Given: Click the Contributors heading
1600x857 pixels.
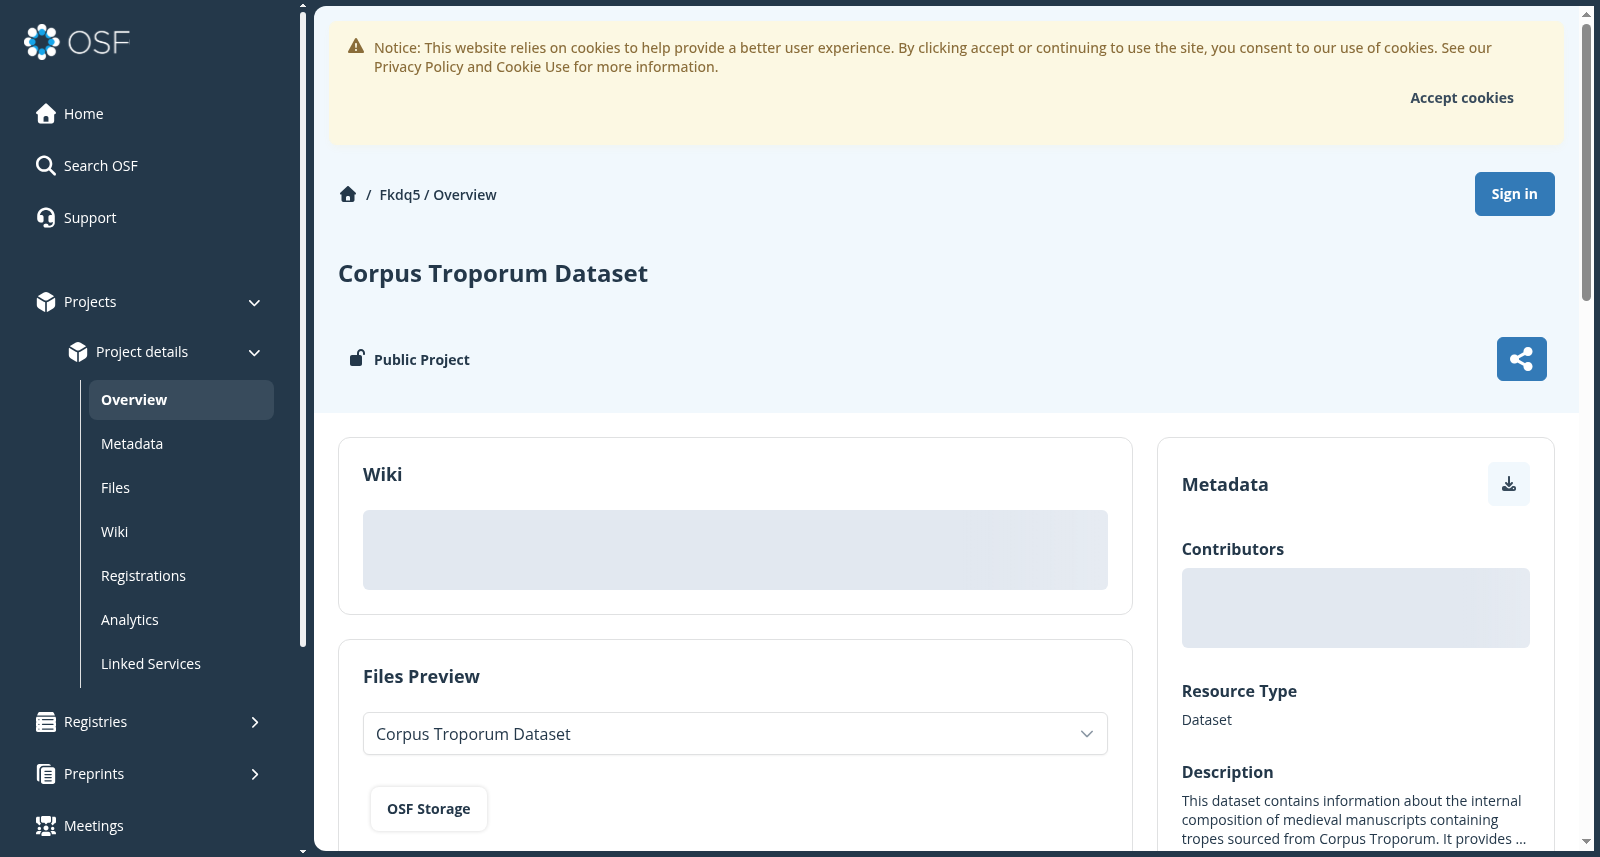Looking at the screenshot, I should coord(1232,549).
